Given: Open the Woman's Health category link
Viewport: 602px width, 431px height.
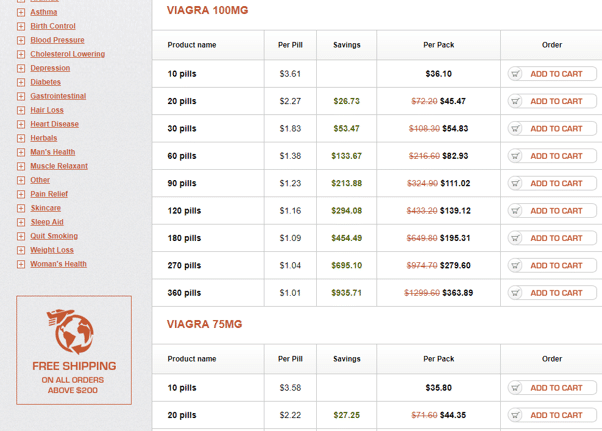Looking at the screenshot, I should 58,264.
